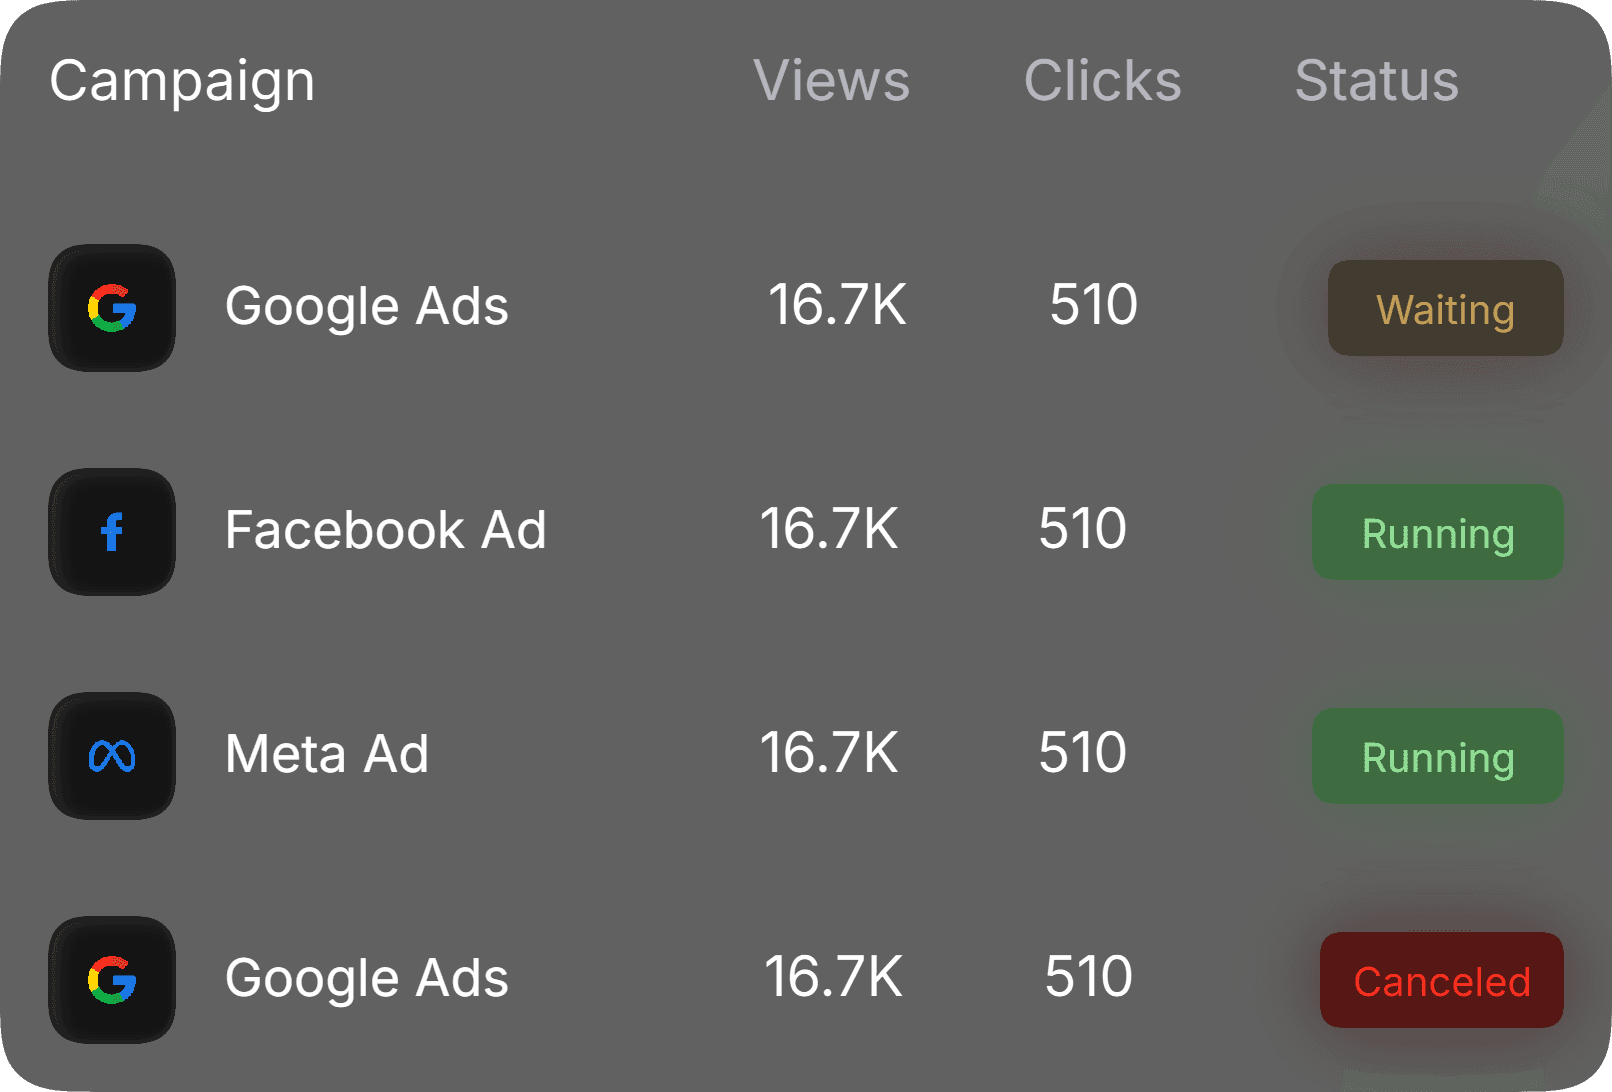
Task: Click the Google logo icon in the last row
Action: pos(112,980)
